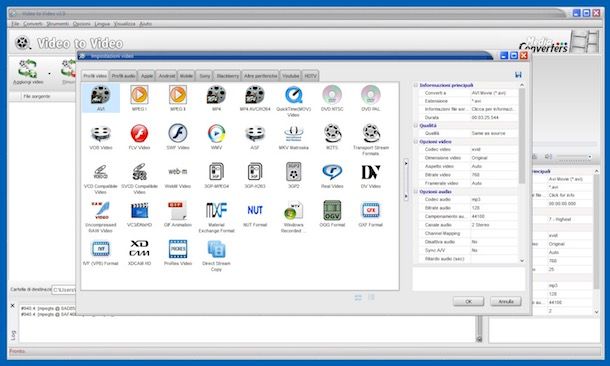Click the Disattiva audio value No
Screen dimensions: 610x366
pos(494,242)
